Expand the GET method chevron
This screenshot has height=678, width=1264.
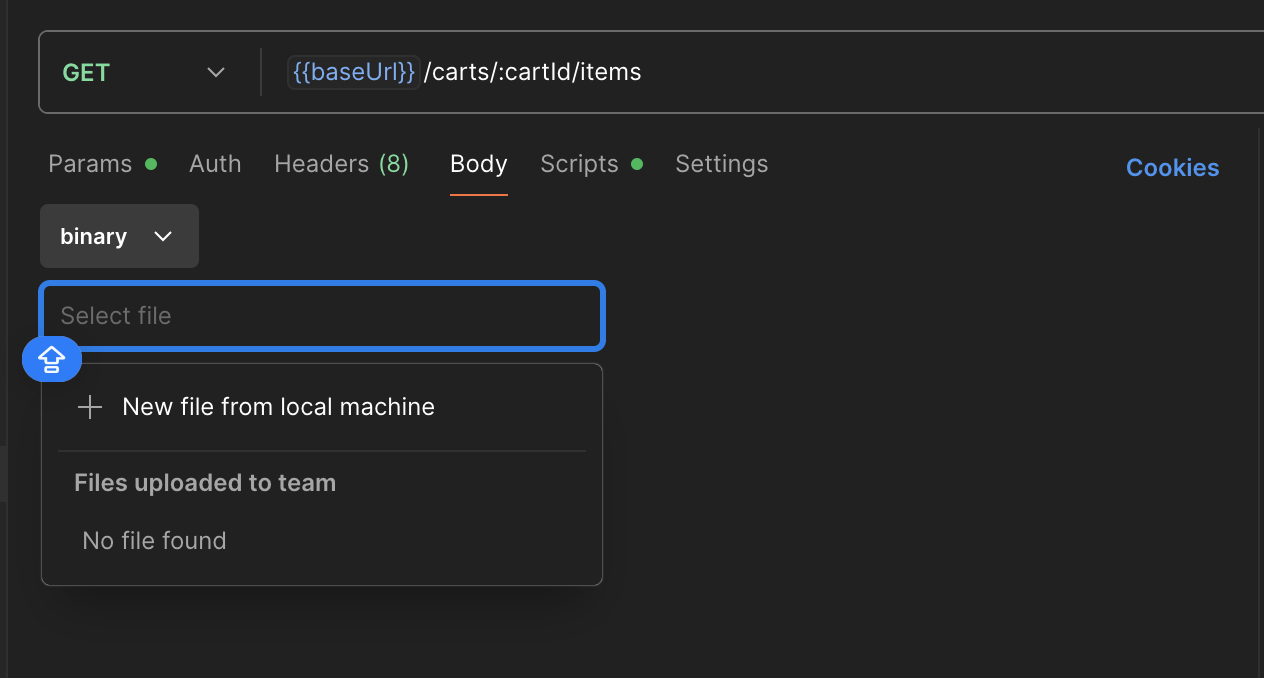(216, 73)
